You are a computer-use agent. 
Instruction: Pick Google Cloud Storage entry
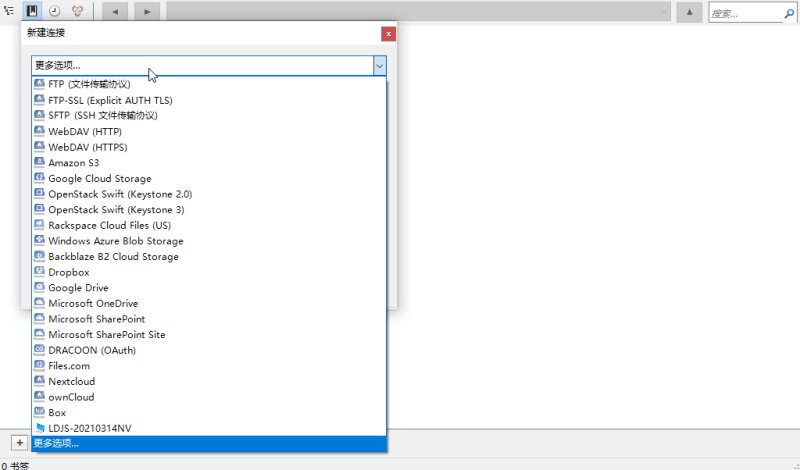click(209, 178)
